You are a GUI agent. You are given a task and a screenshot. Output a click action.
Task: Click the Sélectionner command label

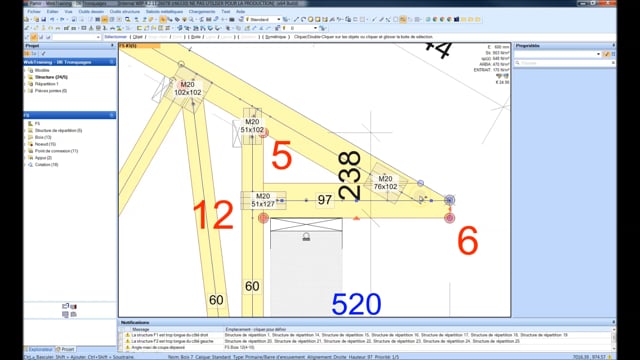(116, 37)
